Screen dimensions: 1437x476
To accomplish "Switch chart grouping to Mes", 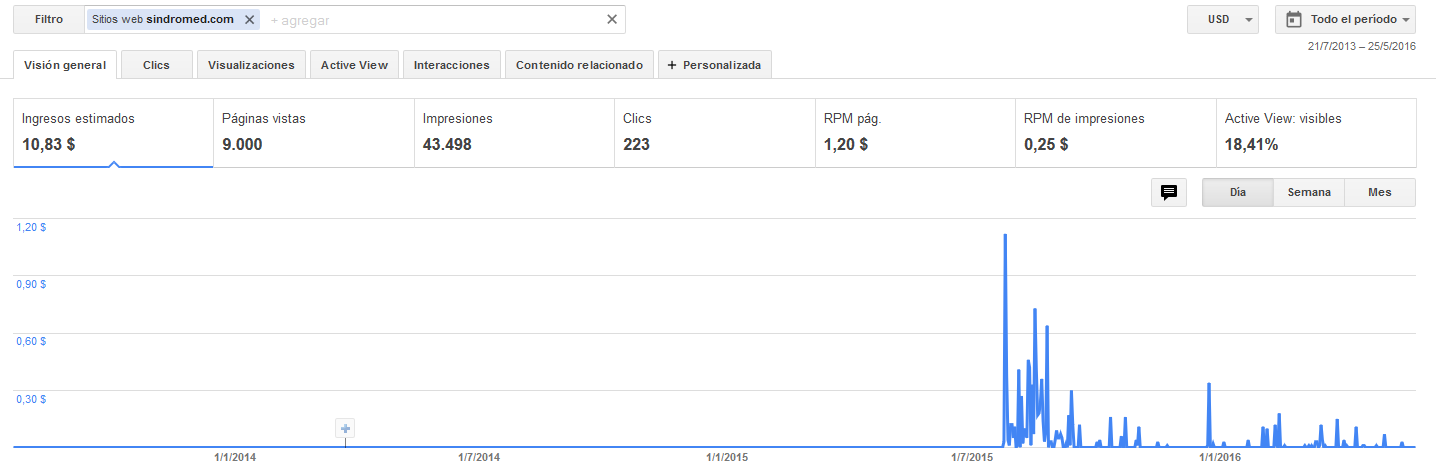I will (x=1380, y=192).
